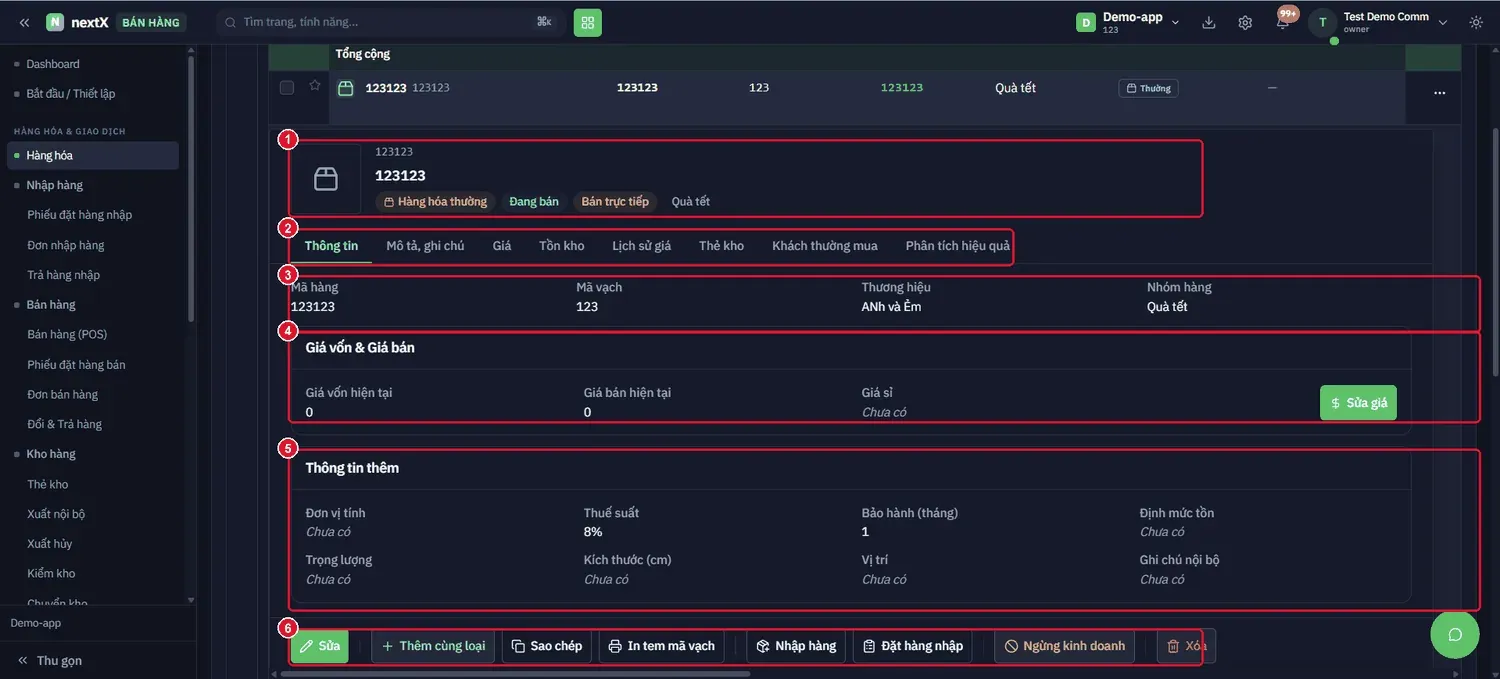Switch to the Tồn kho tab

pos(561,246)
